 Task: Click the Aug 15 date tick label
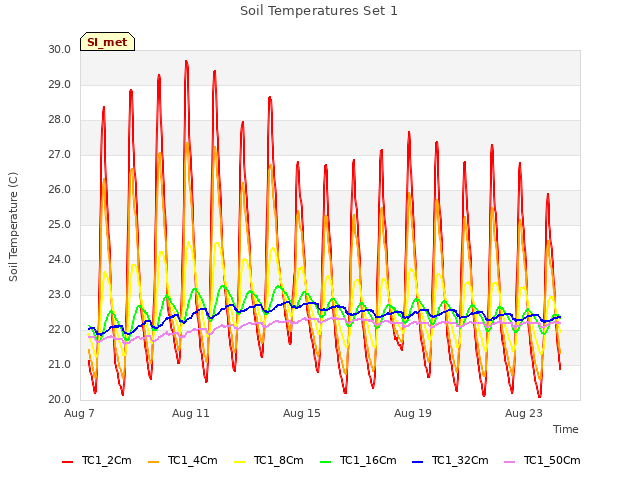[302, 413]
